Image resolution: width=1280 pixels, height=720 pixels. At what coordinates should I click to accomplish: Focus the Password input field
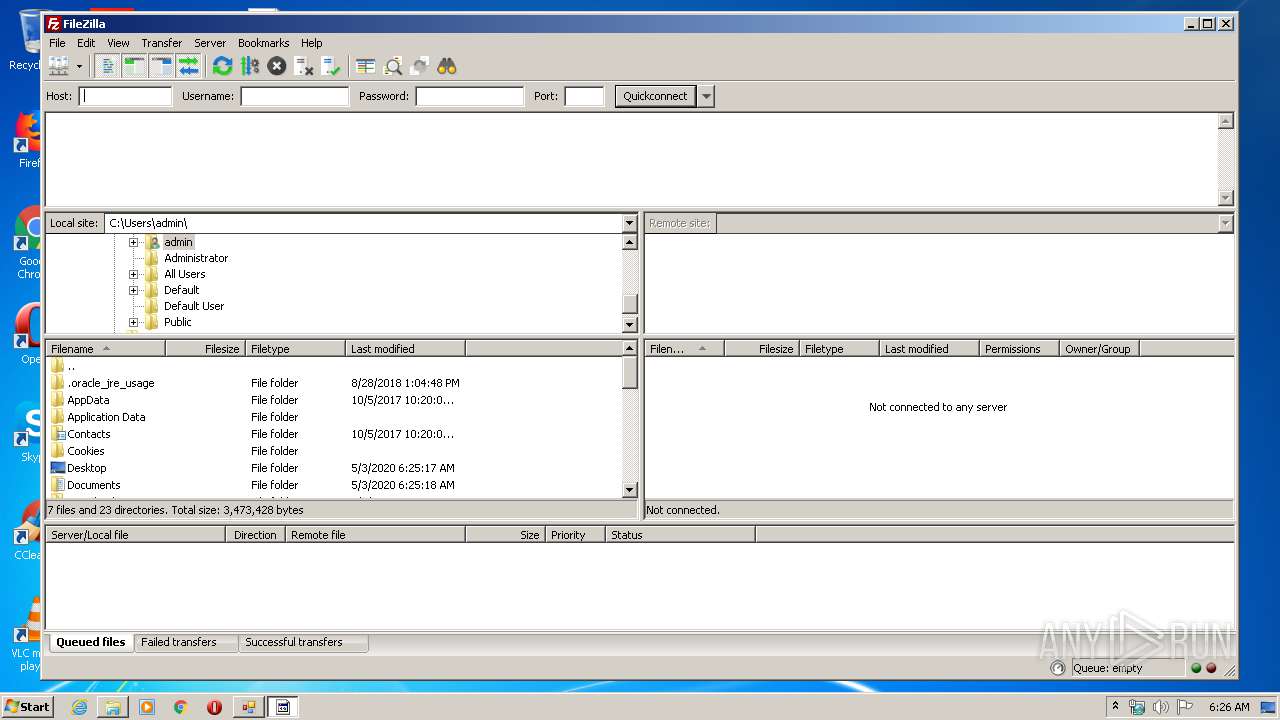tap(470, 96)
